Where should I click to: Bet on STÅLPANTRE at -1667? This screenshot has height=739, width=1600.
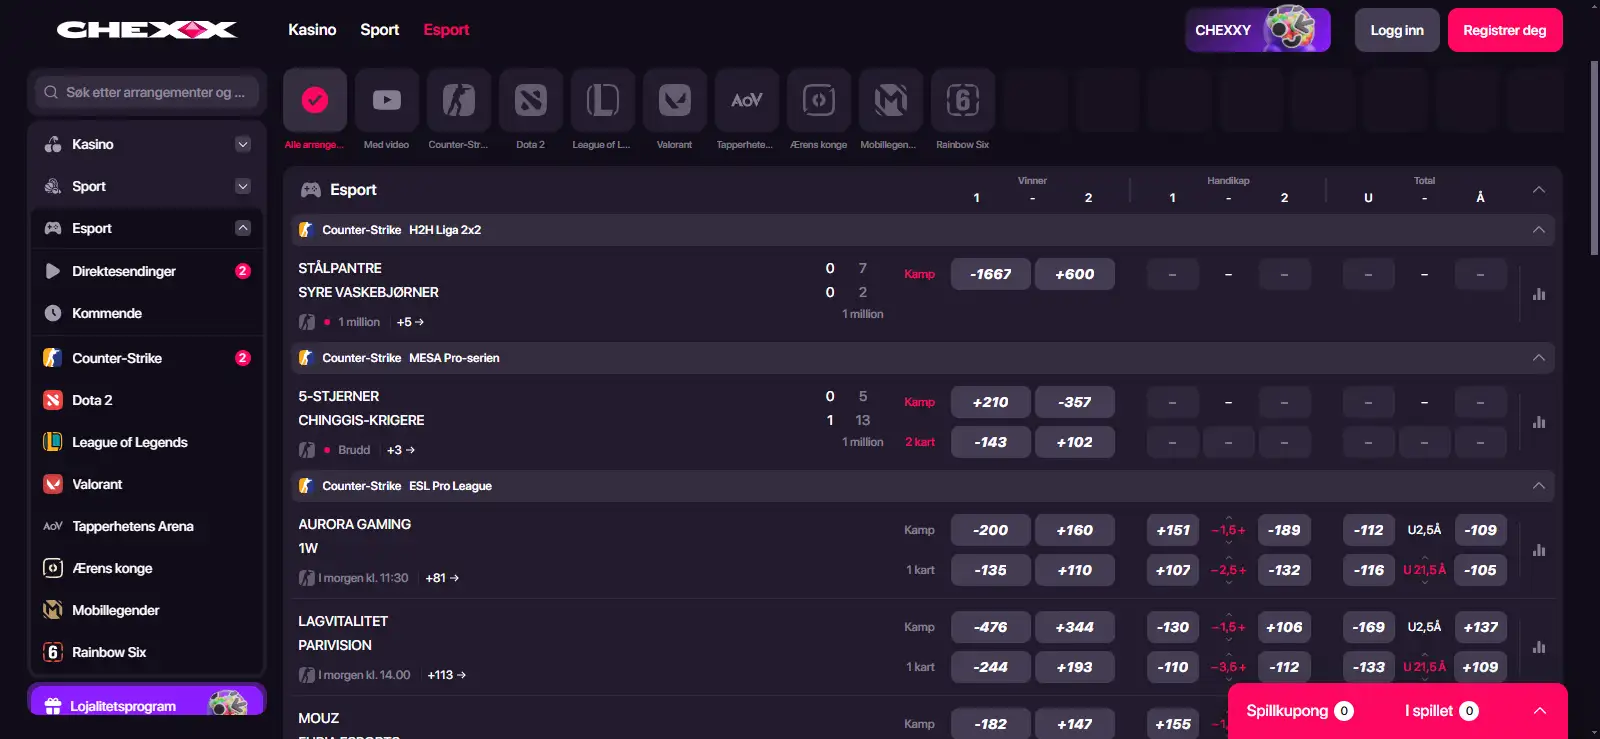click(x=991, y=274)
